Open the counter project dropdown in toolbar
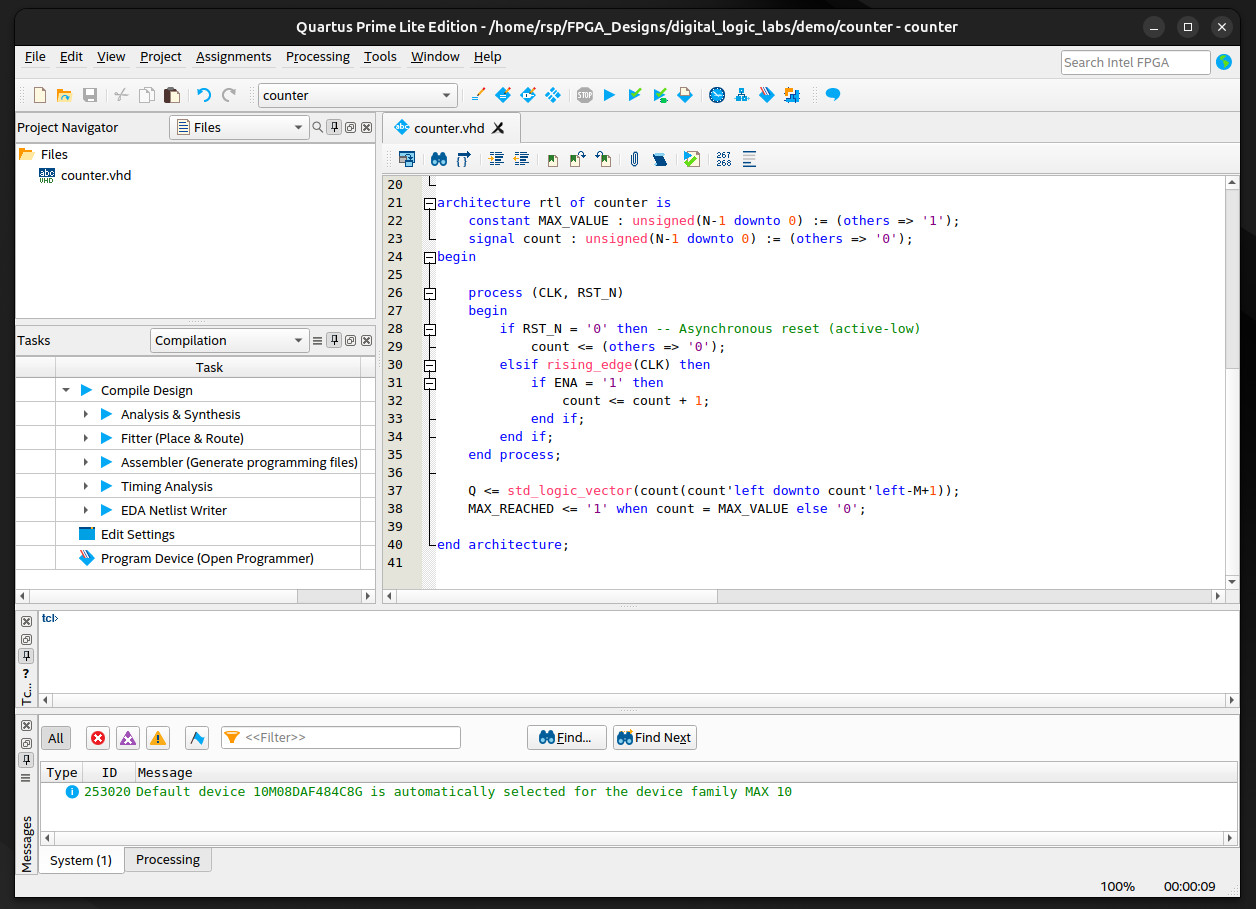The width and height of the screenshot is (1256, 909). tap(357, 96)
